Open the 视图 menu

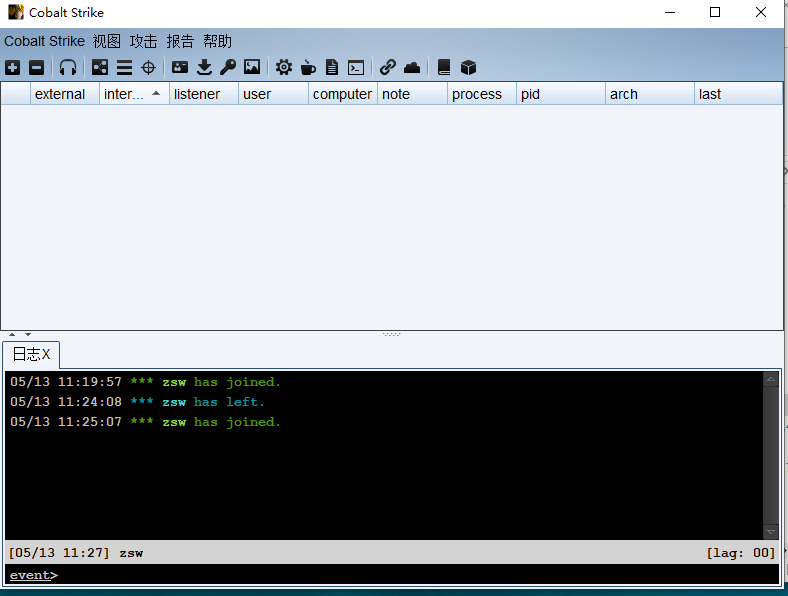(x=107, y=41)
